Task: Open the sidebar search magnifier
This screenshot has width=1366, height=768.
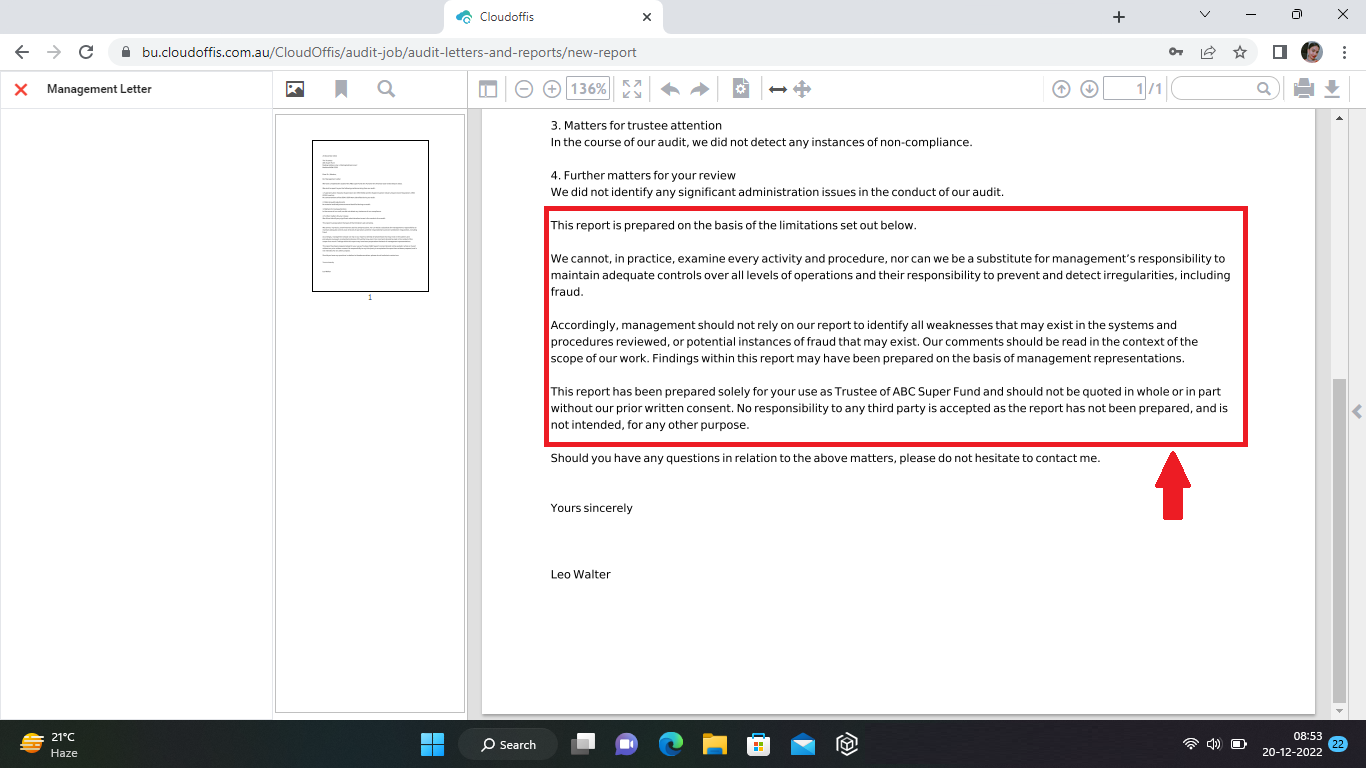Action: point(386,89)
